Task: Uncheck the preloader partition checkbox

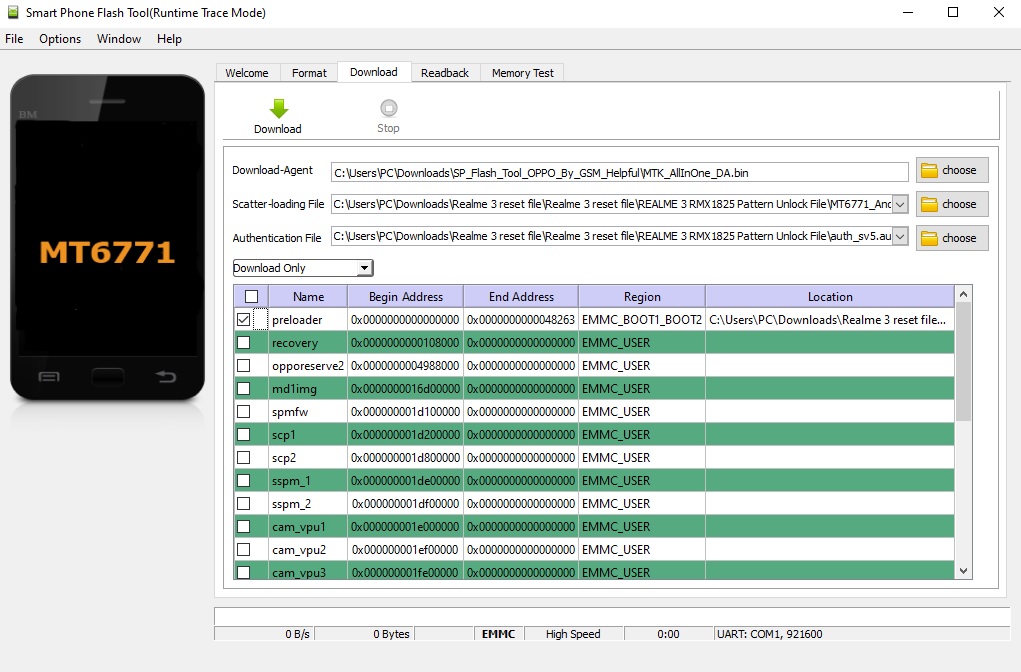Action: point(244,320)
